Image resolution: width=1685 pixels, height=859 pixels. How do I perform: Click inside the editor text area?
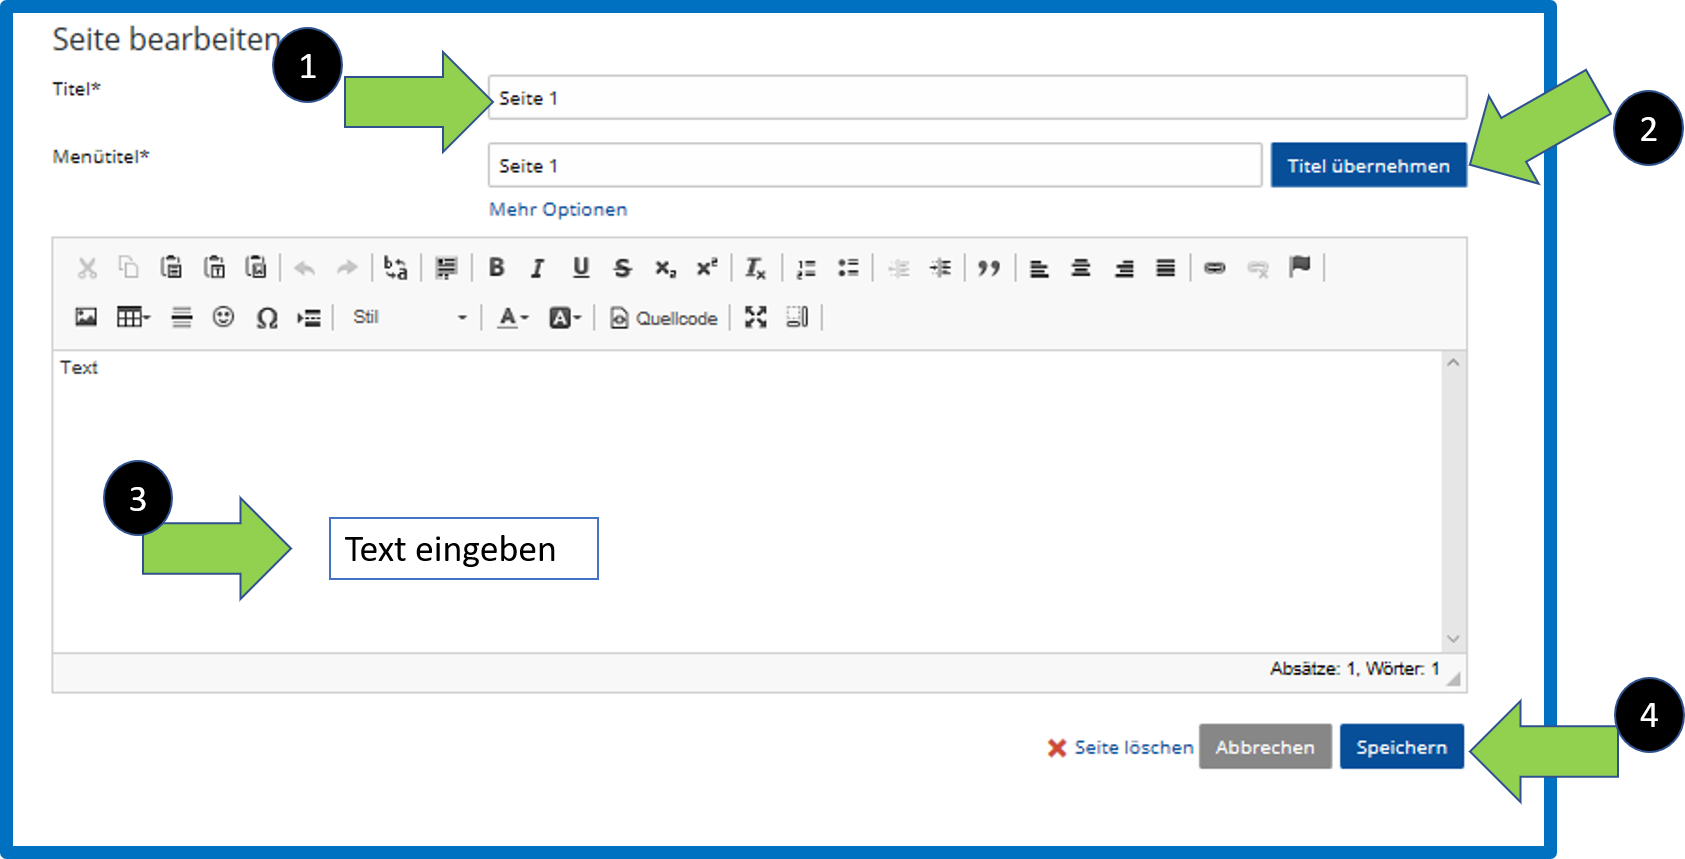747,501
